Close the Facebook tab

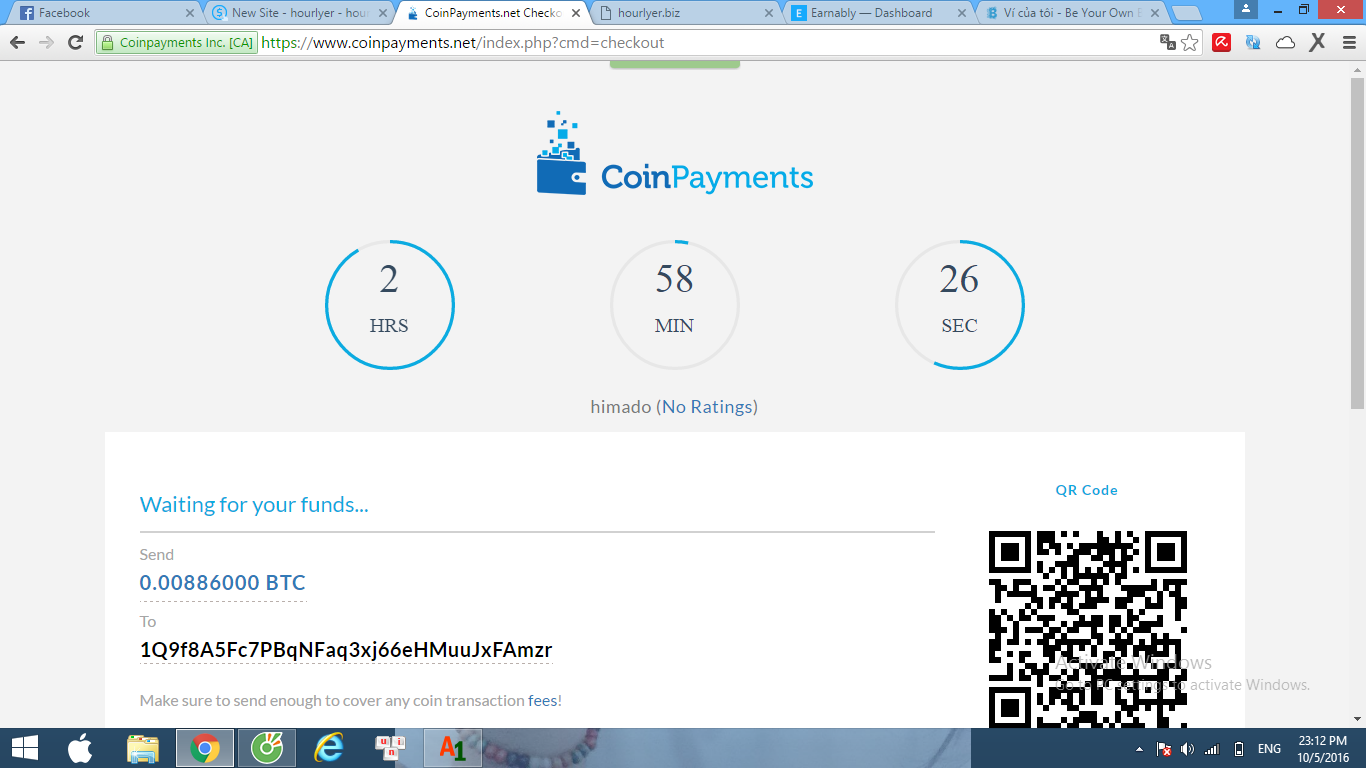[x=190, y=13]
